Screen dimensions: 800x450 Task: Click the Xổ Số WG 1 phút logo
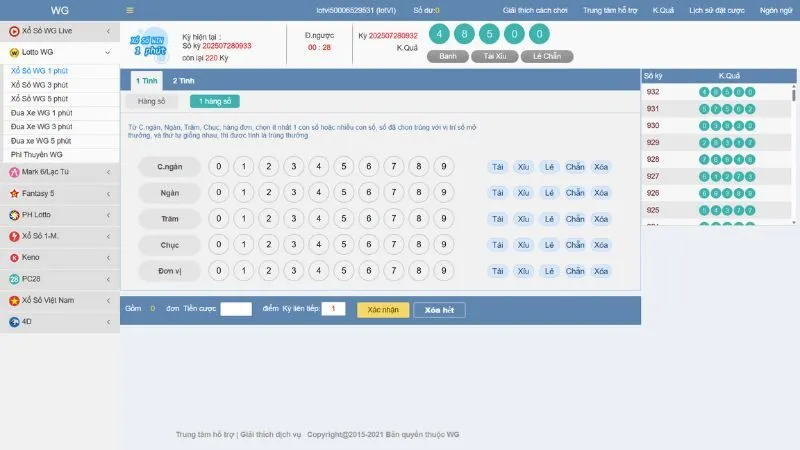coord(150,45)
